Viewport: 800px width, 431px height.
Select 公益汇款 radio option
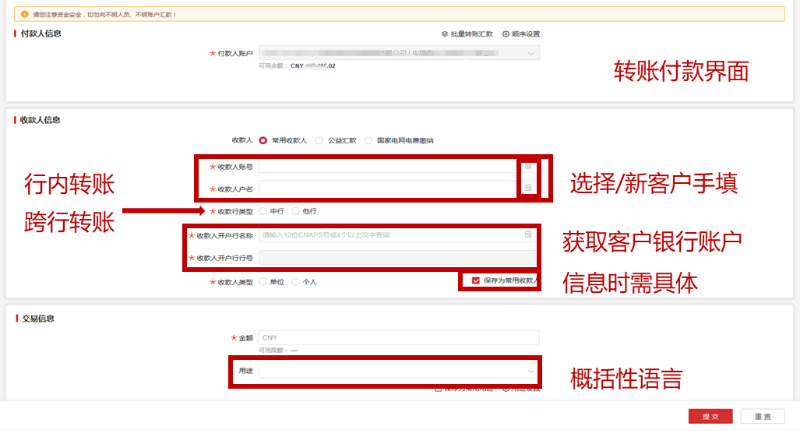click(x=319, y=141)
